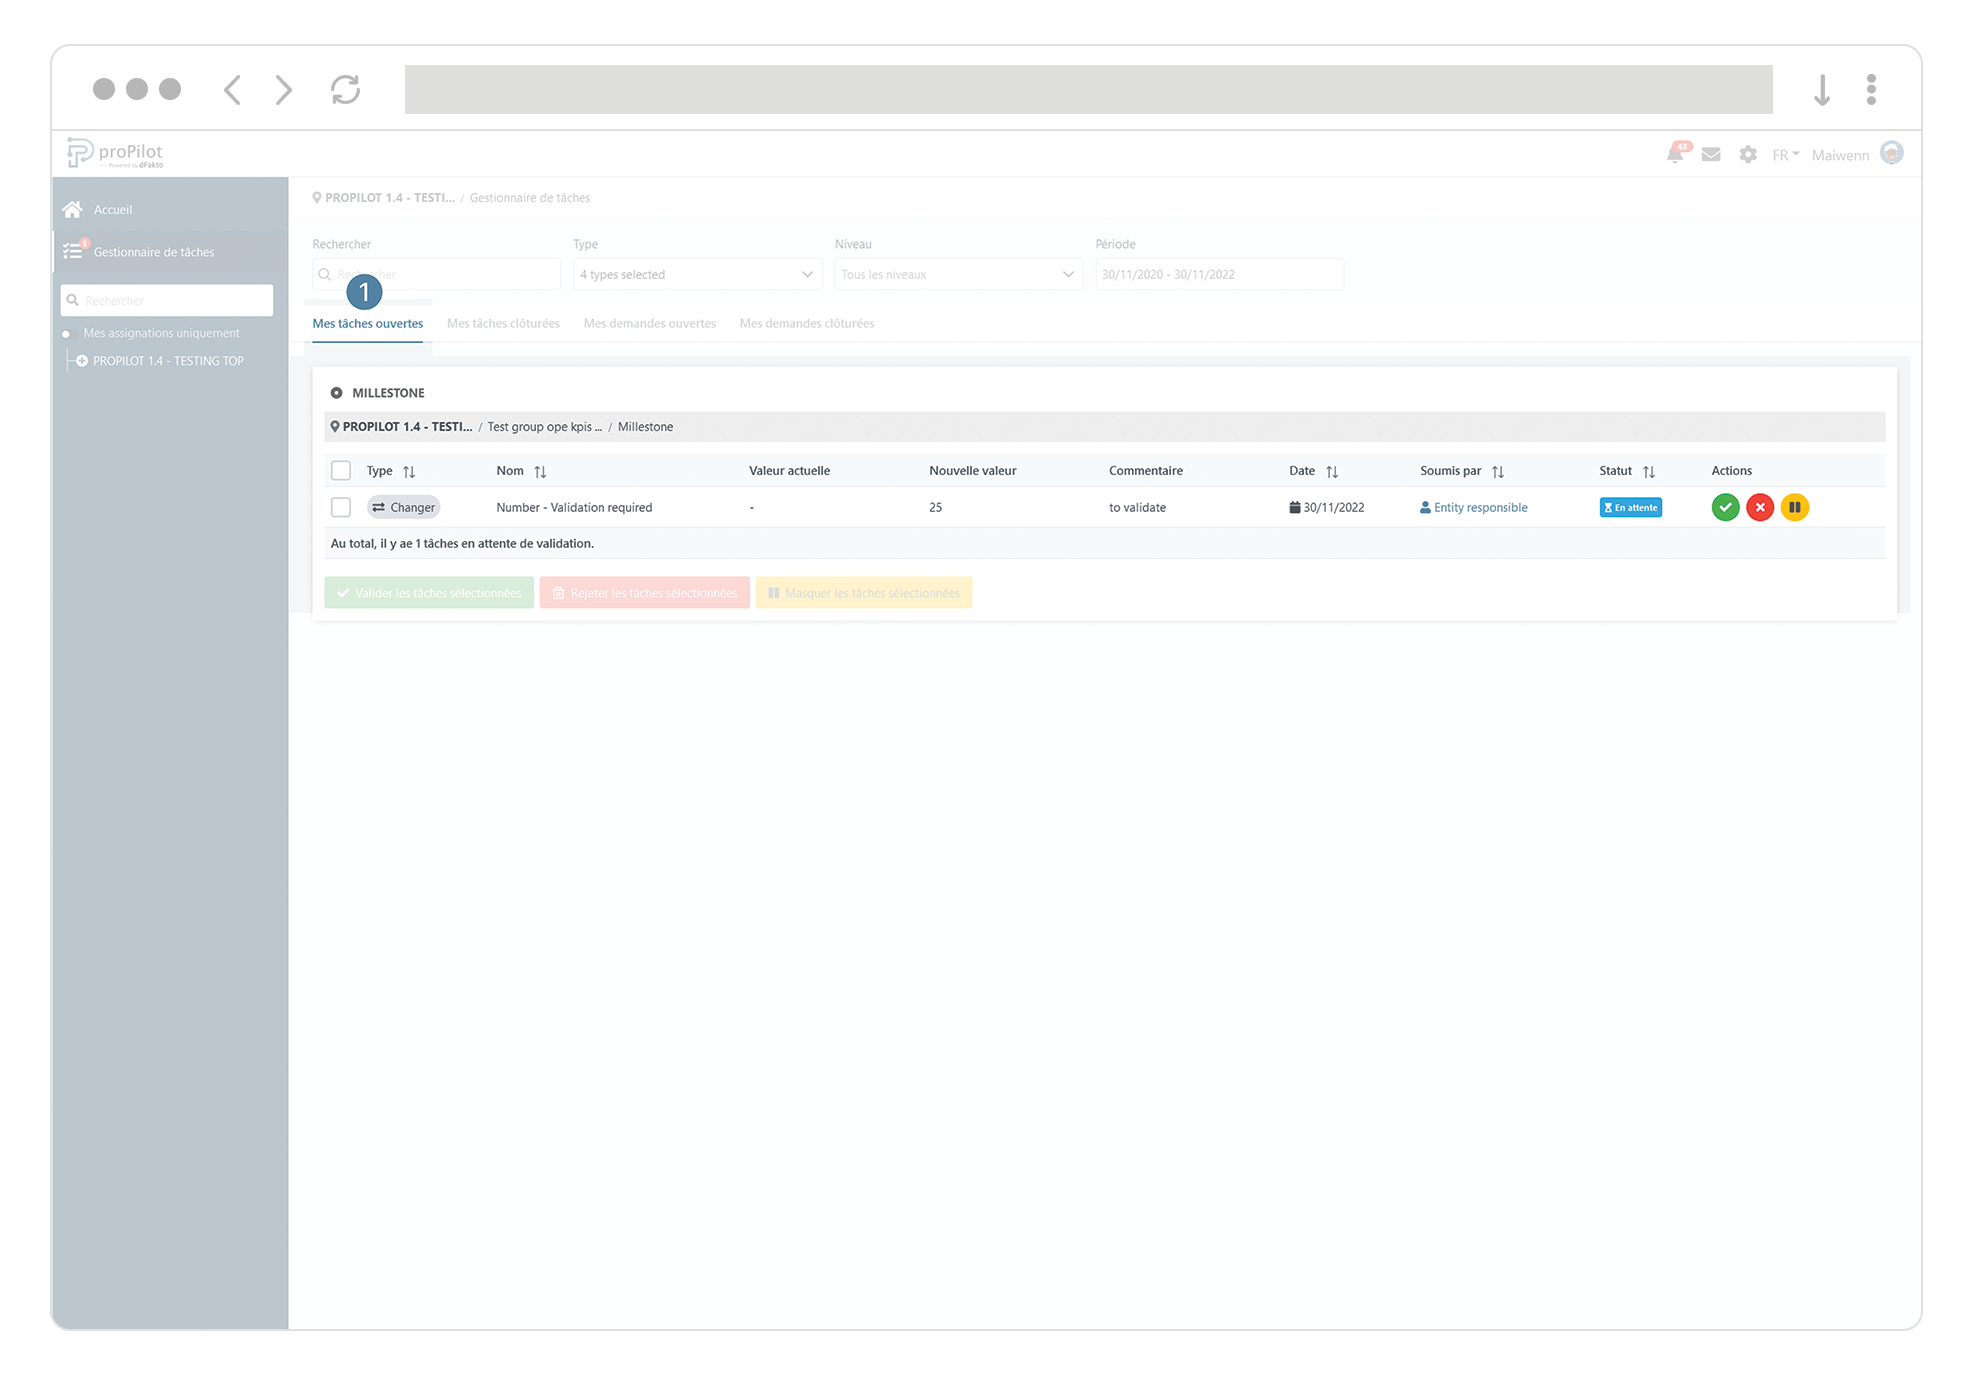Image resolution: width=1973 pixels, height=1384 pixels.
Task: Reject task with red X icon
Action: [x=1760, y=508]
